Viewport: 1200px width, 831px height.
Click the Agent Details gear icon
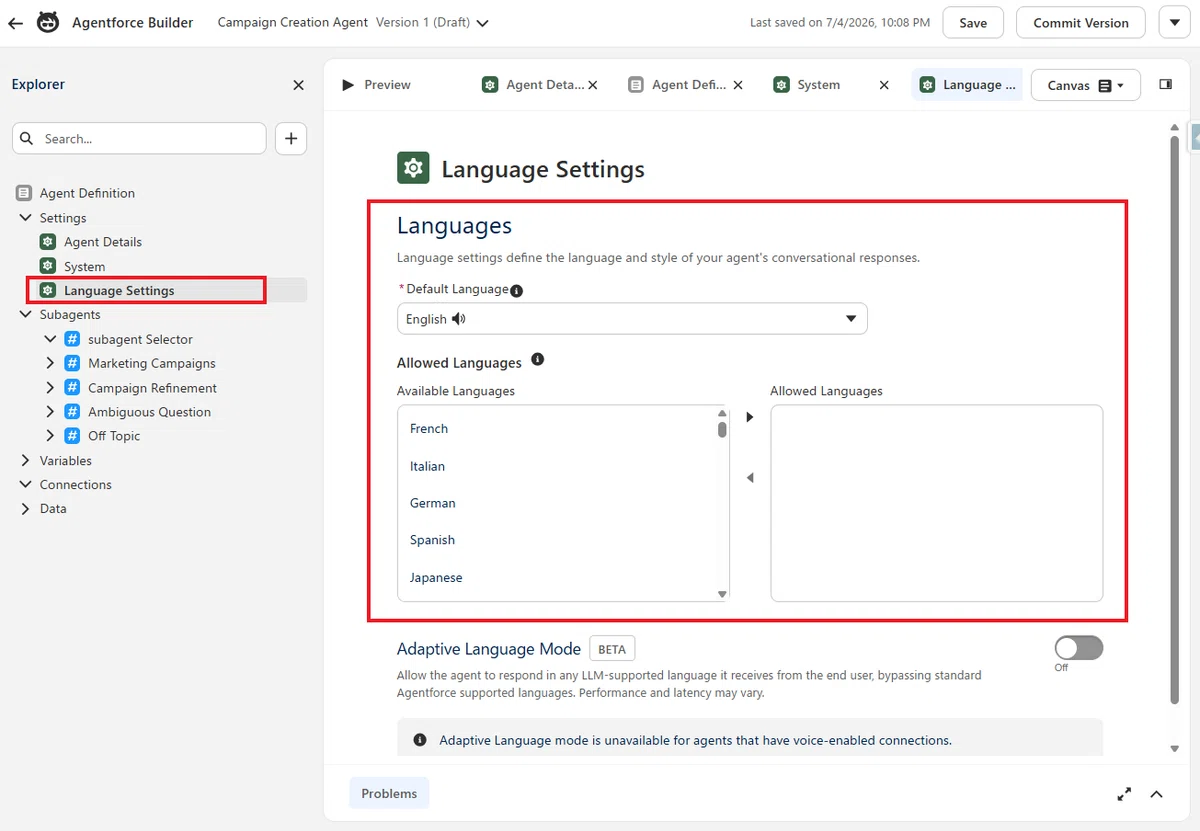(48, 242)
